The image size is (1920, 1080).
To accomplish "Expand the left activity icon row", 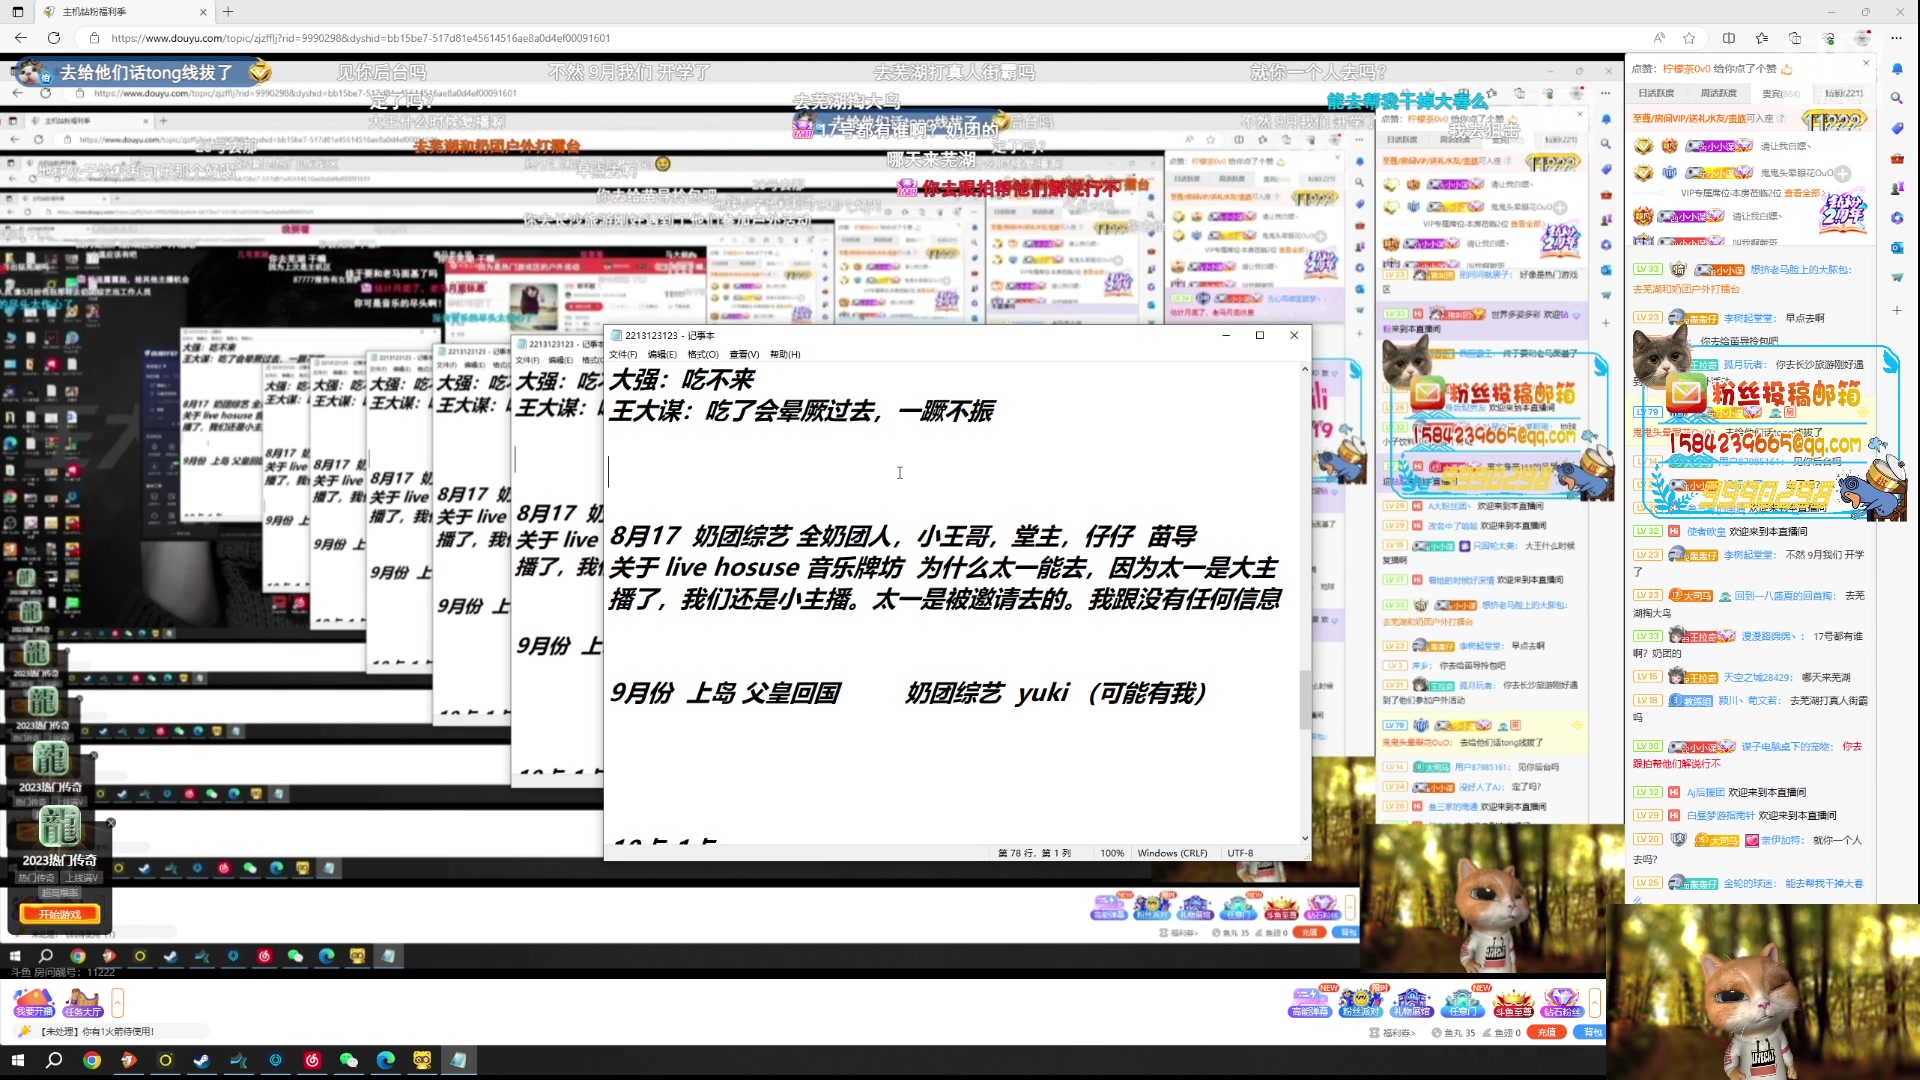I will click(118, 1002).
